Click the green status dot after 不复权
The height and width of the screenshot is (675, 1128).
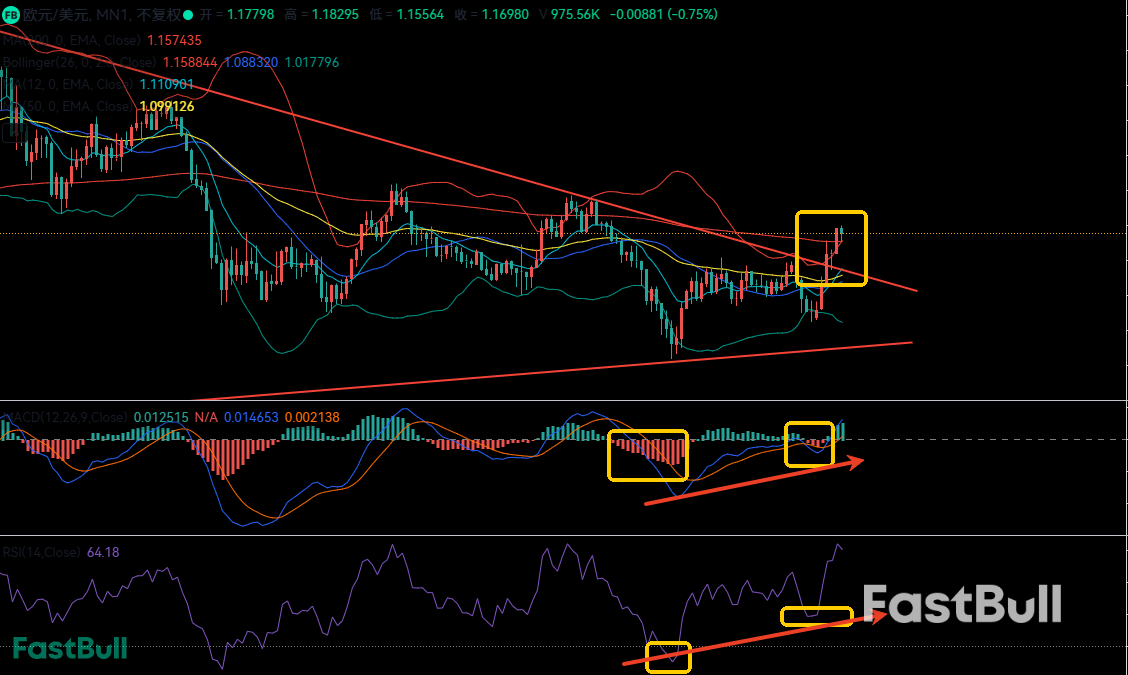click(x=188, y=15)
